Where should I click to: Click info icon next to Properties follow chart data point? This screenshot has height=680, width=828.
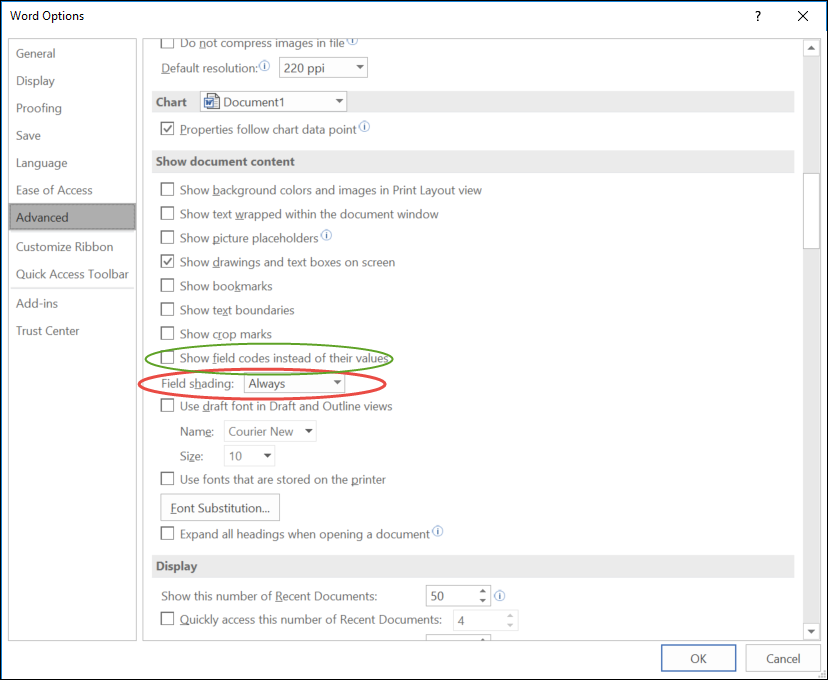[x=364, y=128]
